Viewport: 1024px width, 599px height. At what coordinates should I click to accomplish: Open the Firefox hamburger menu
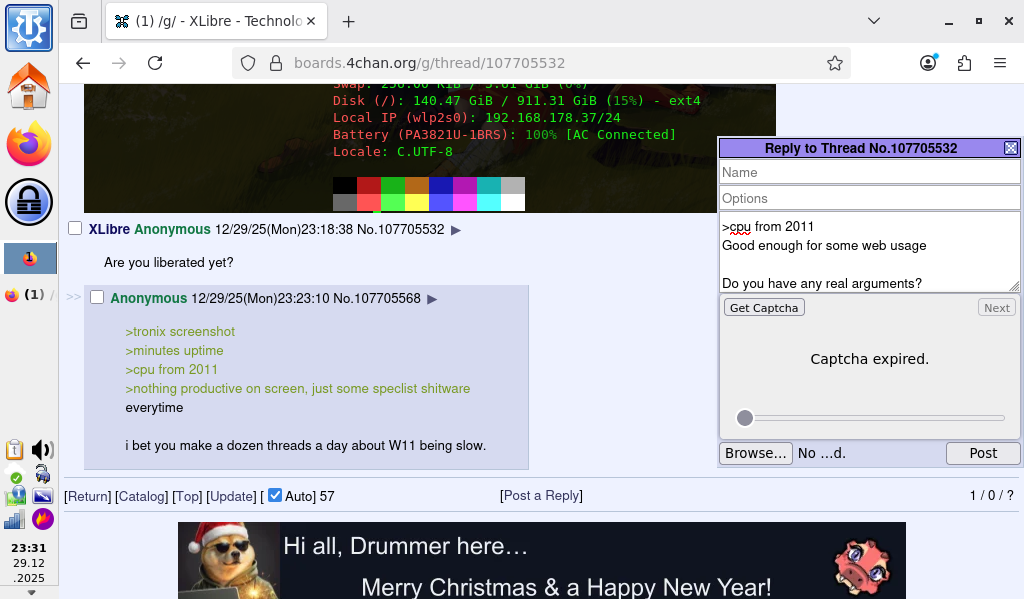[1000, 63]
